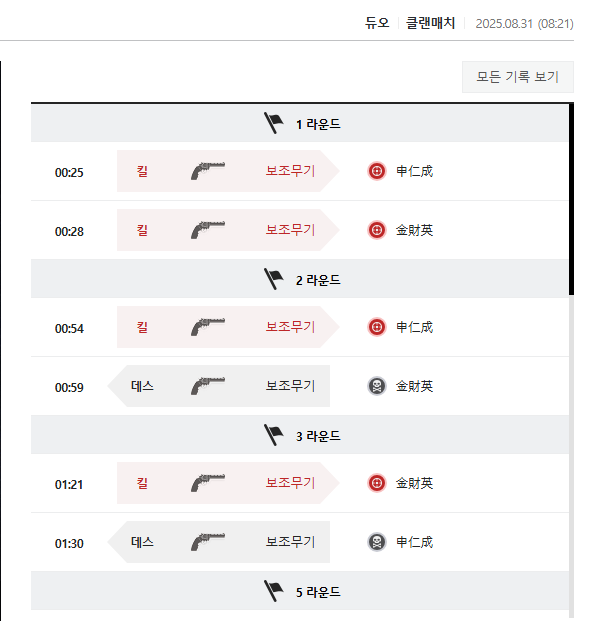
Task: Click the flag icon beside 5 라운드
Action: [274, 591]
